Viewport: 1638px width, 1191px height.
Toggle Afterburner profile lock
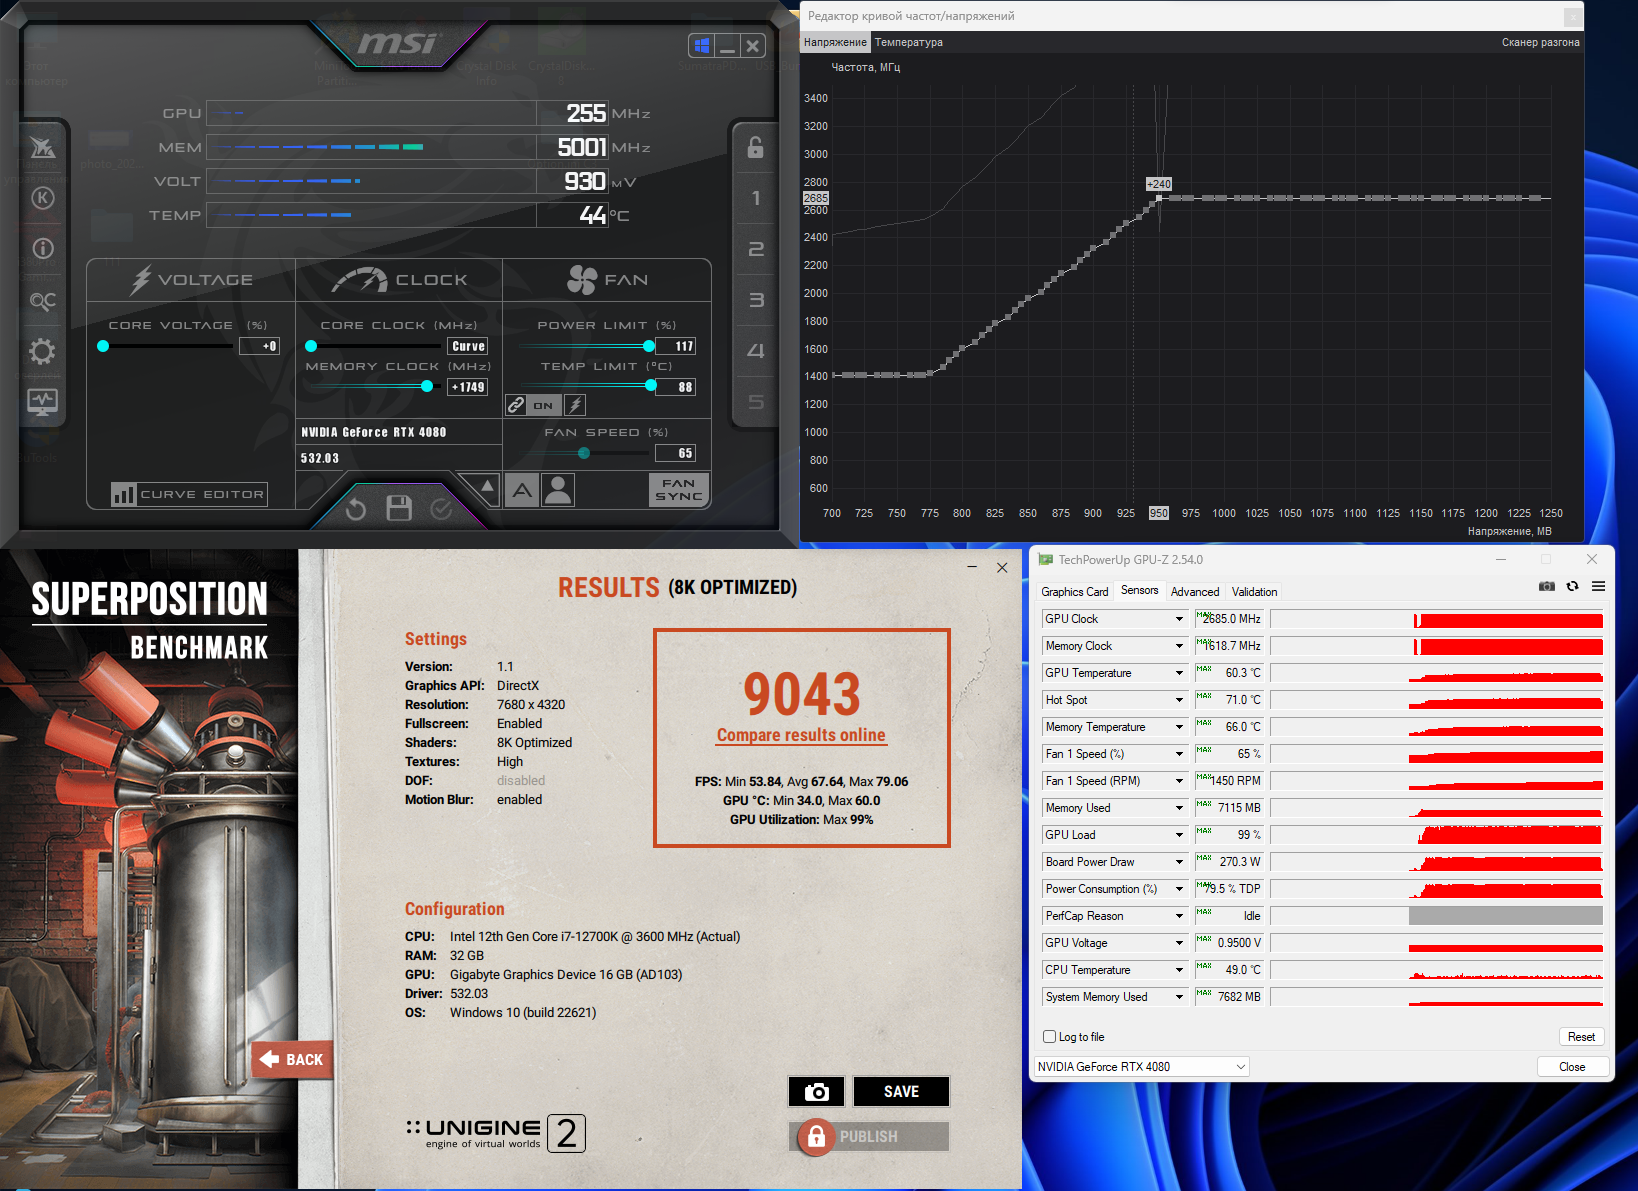(x=756, y=147)
